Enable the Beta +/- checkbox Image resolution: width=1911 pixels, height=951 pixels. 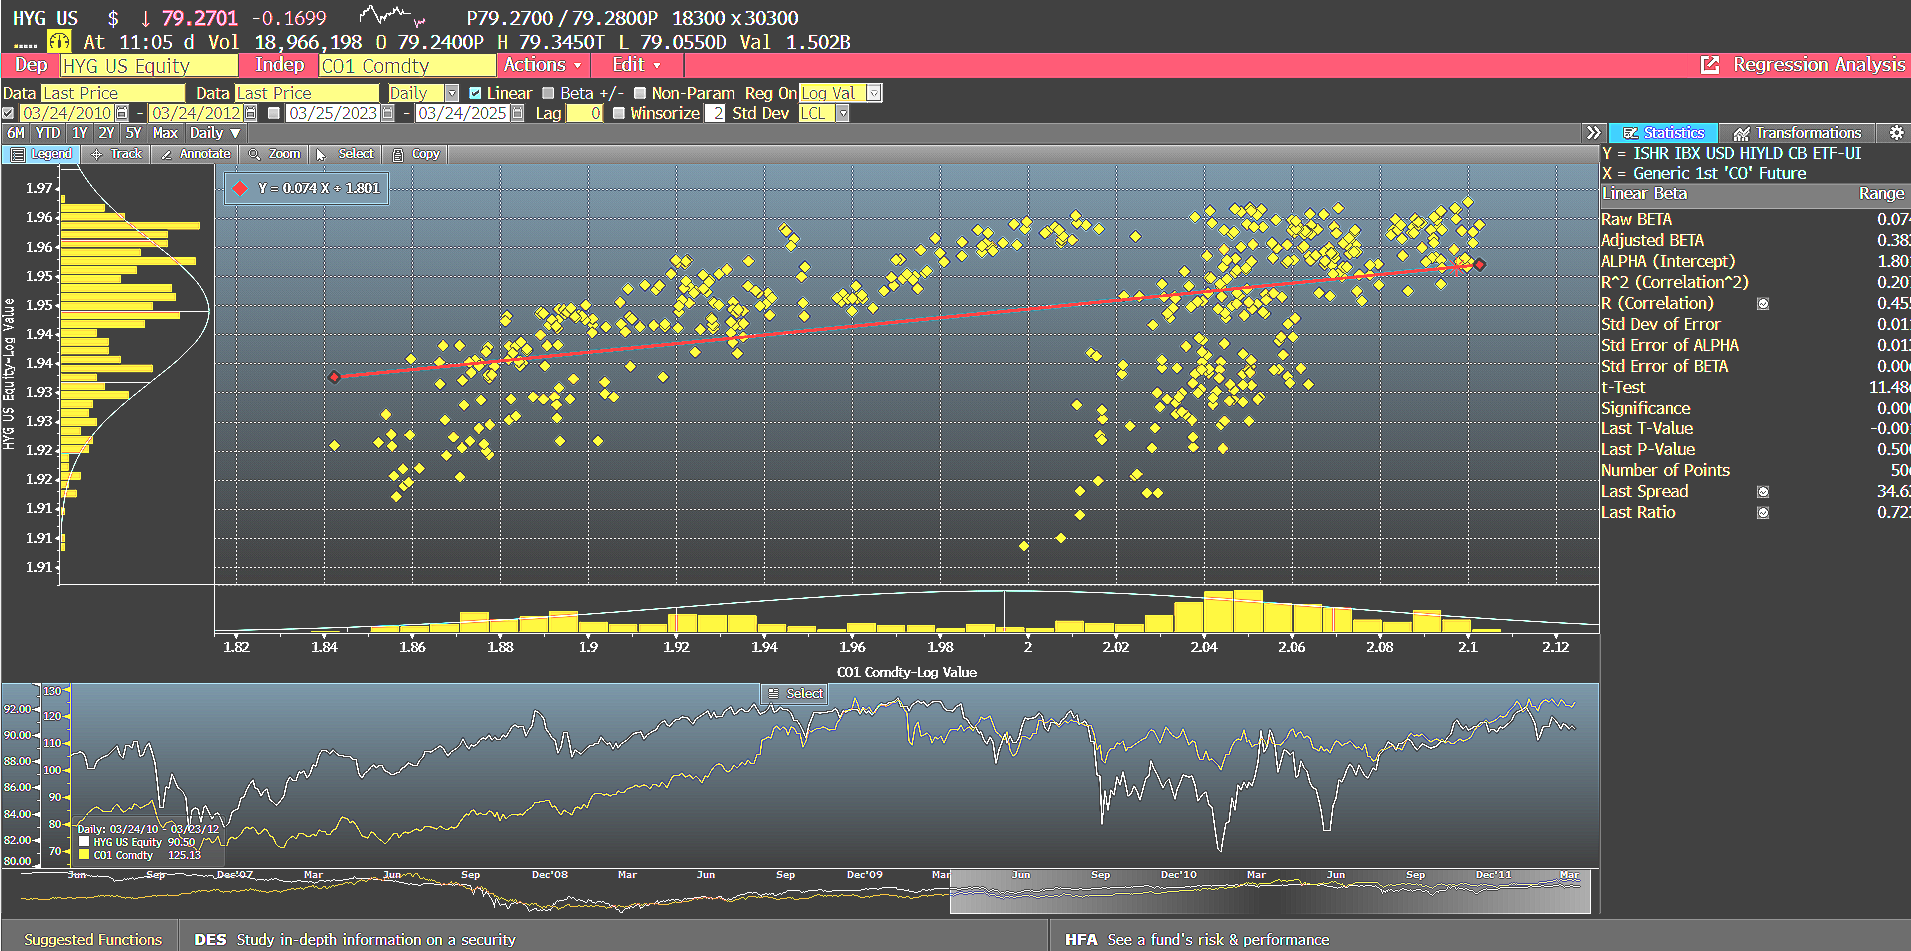[548, 93]
